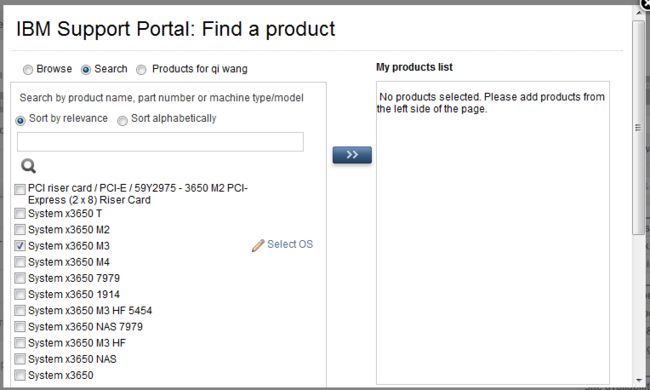Screen dimensions: 650x390
Task: Tick the PCI riser card 59Y2975 checkbox
Action: coord(19,189)
